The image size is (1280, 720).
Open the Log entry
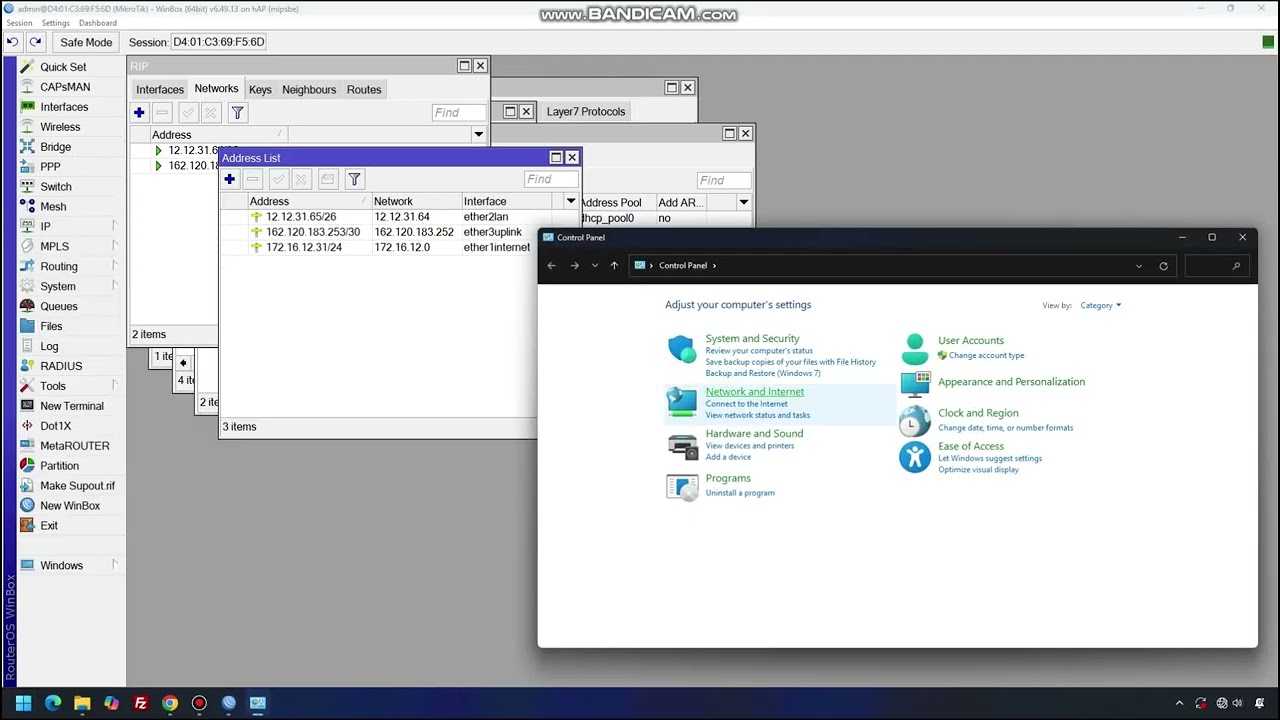(x=49, y=346)
